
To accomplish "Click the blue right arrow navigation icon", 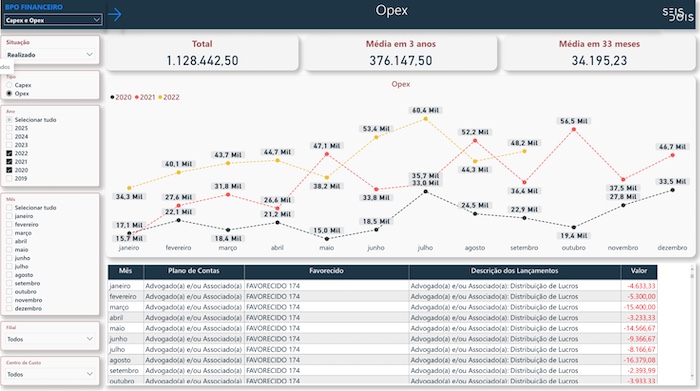I will (x=115, y=15).
